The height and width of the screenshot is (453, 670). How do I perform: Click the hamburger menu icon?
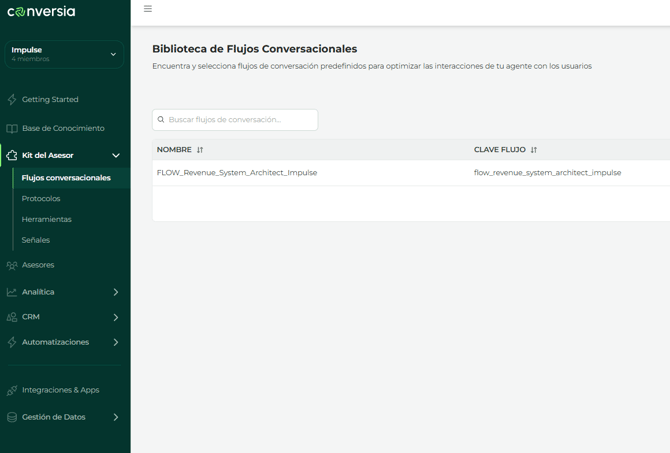148,9
